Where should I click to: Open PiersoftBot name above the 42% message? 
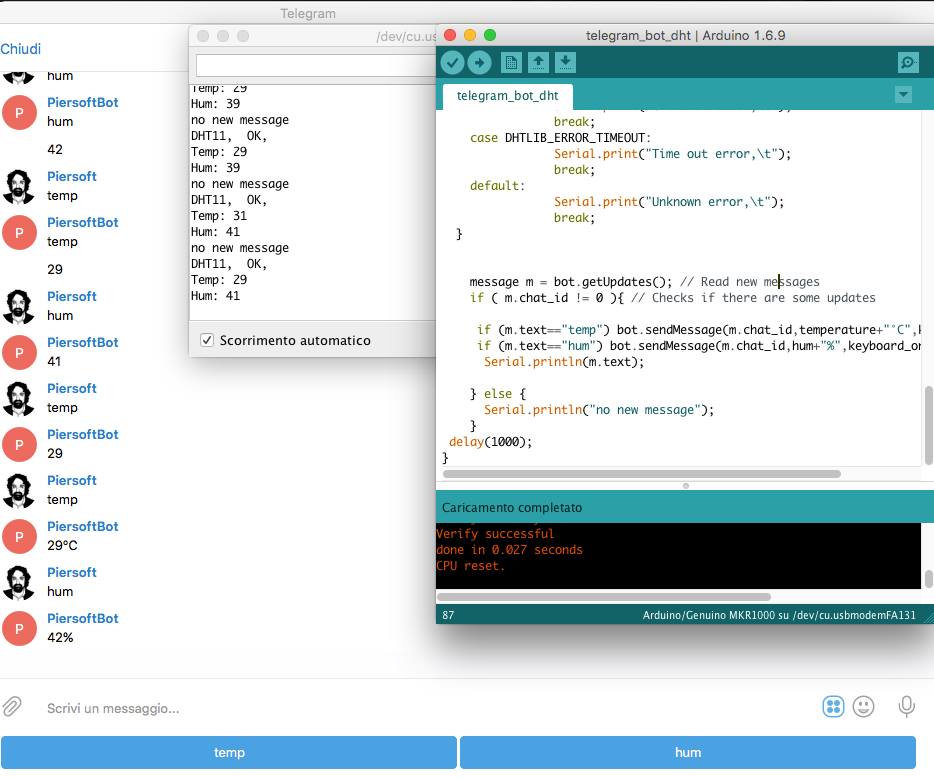click(x=83, y=618)
